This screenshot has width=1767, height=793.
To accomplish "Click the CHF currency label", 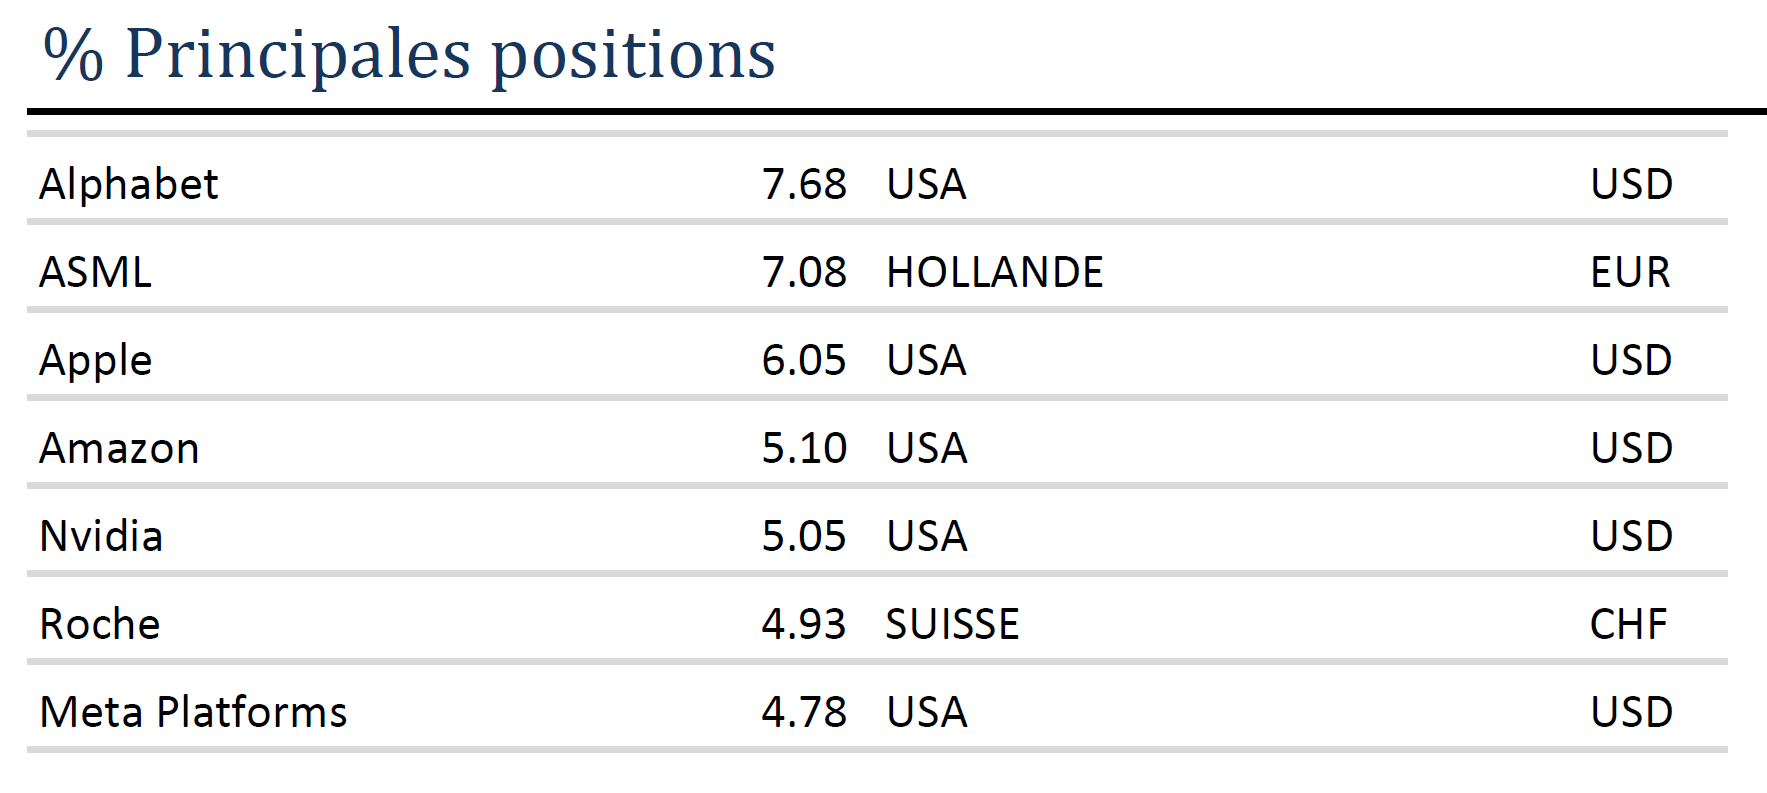I will coord(1628,624).
